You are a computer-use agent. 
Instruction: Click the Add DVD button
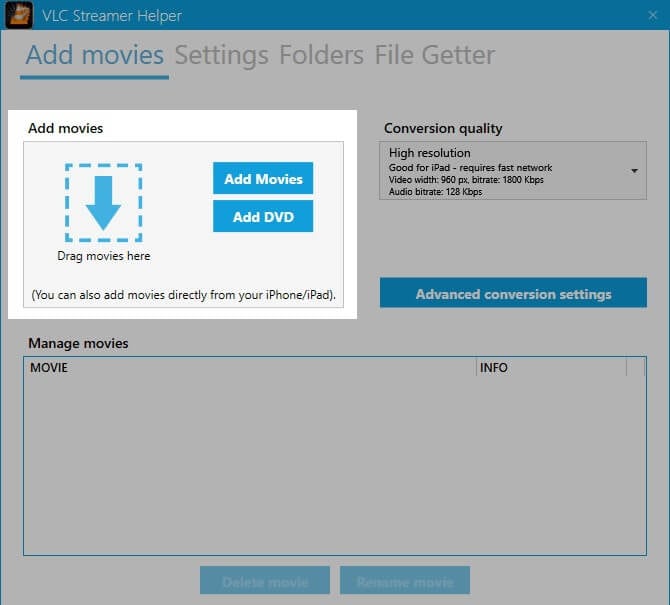(263, 217)
